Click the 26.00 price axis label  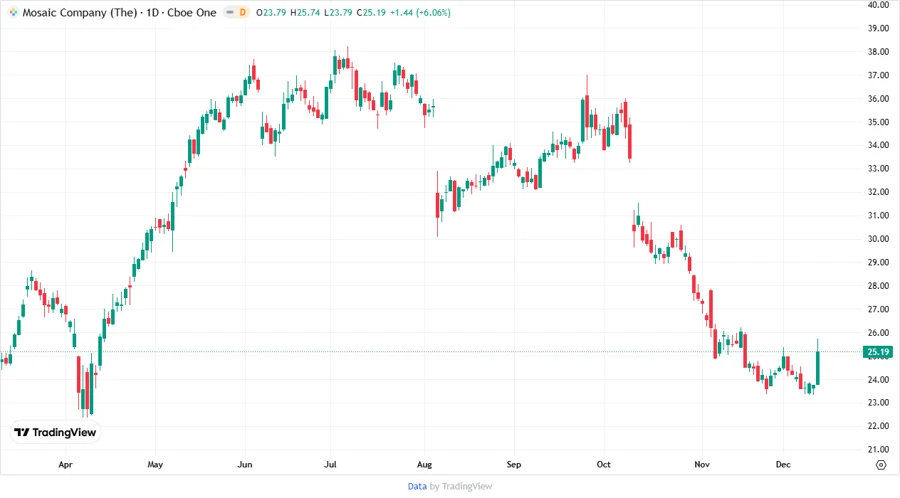click(878, 333)
